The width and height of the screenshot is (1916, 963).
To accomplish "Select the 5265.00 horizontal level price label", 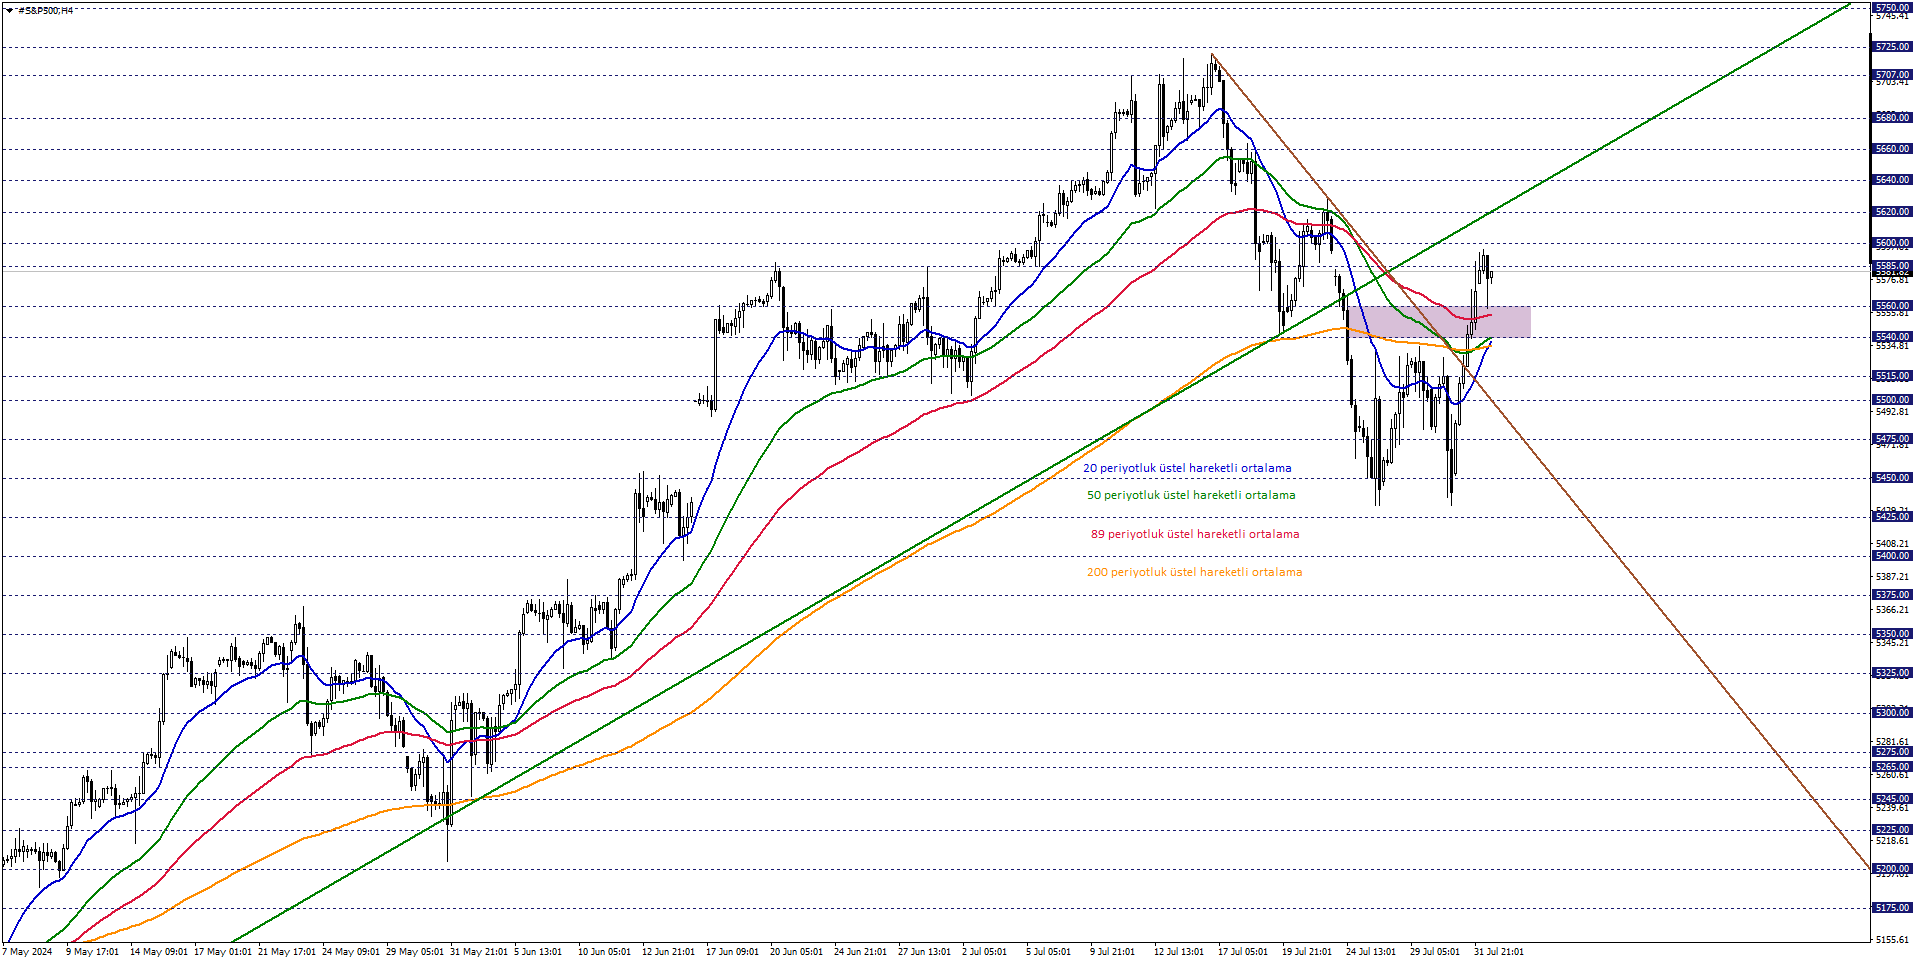I will point(1892,767).
